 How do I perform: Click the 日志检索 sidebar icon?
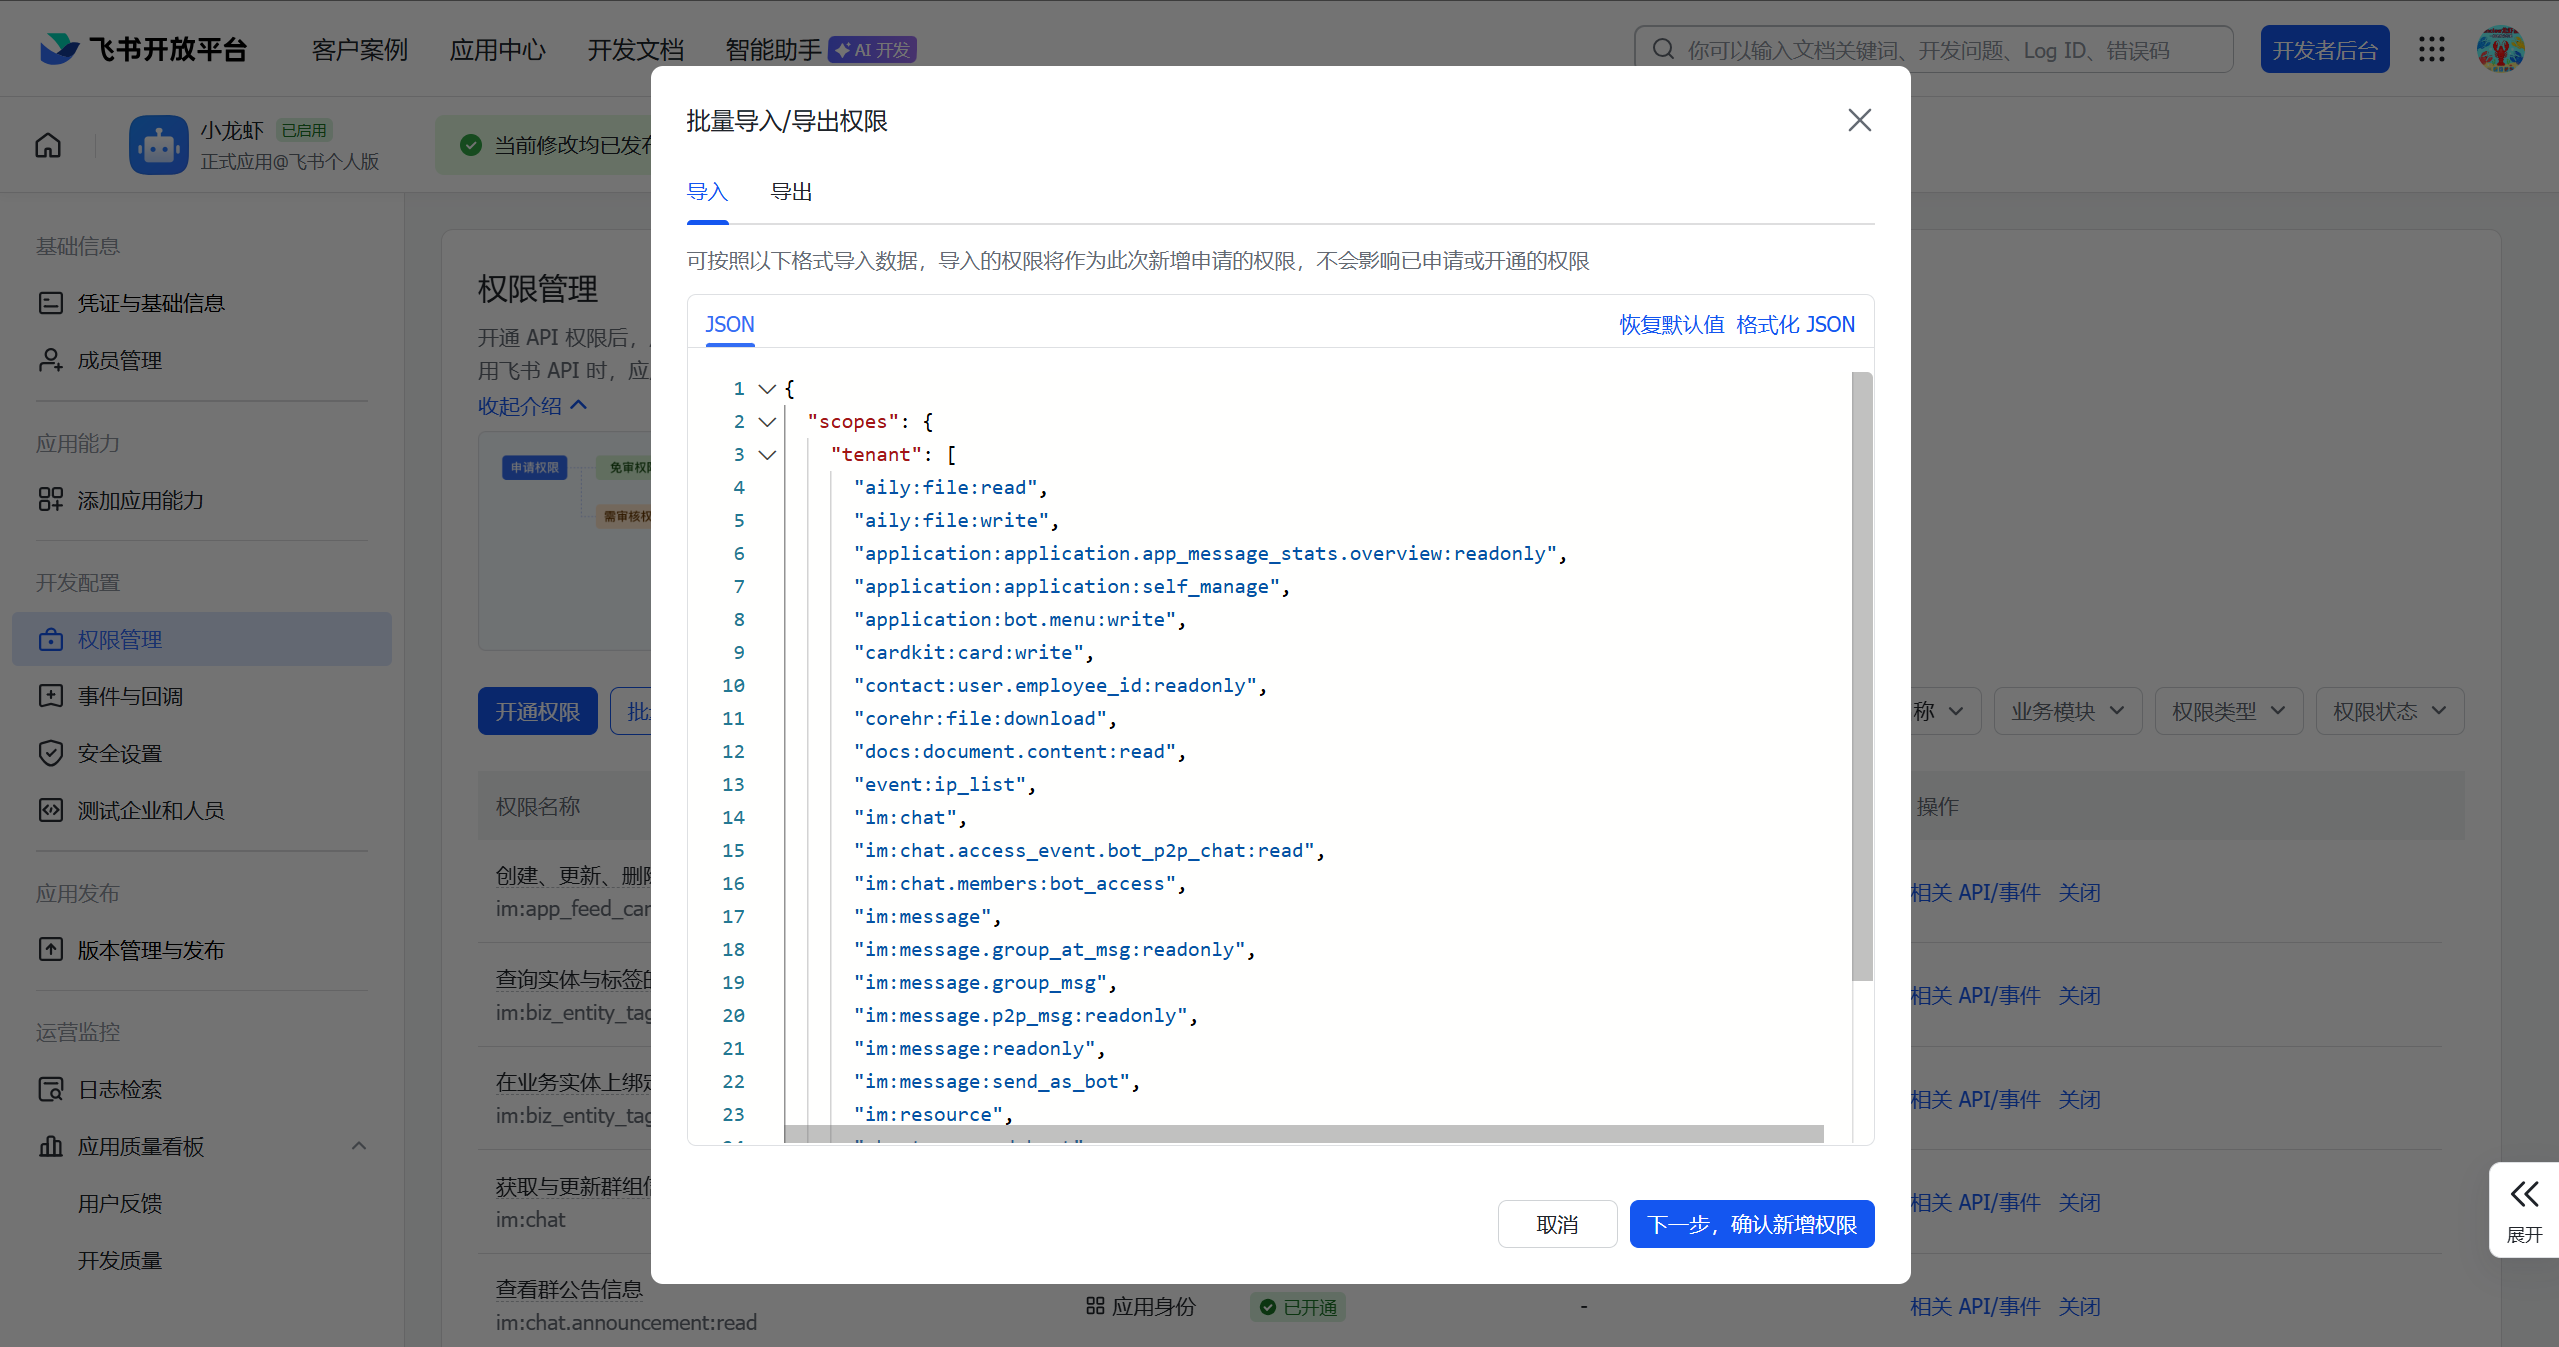(x=50, y=1089)
